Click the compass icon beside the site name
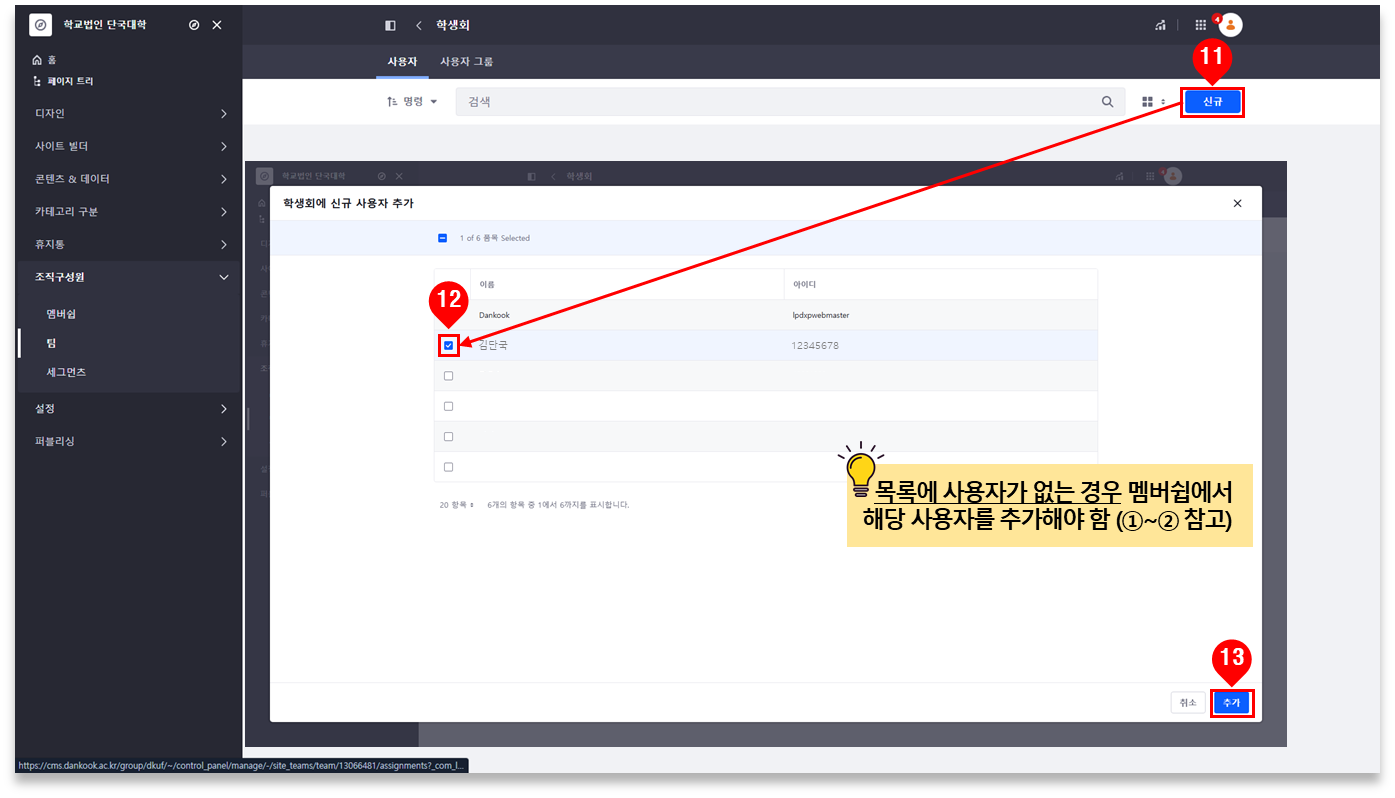Viewport: 1395px width, 798px height. (x=194, y=25)
